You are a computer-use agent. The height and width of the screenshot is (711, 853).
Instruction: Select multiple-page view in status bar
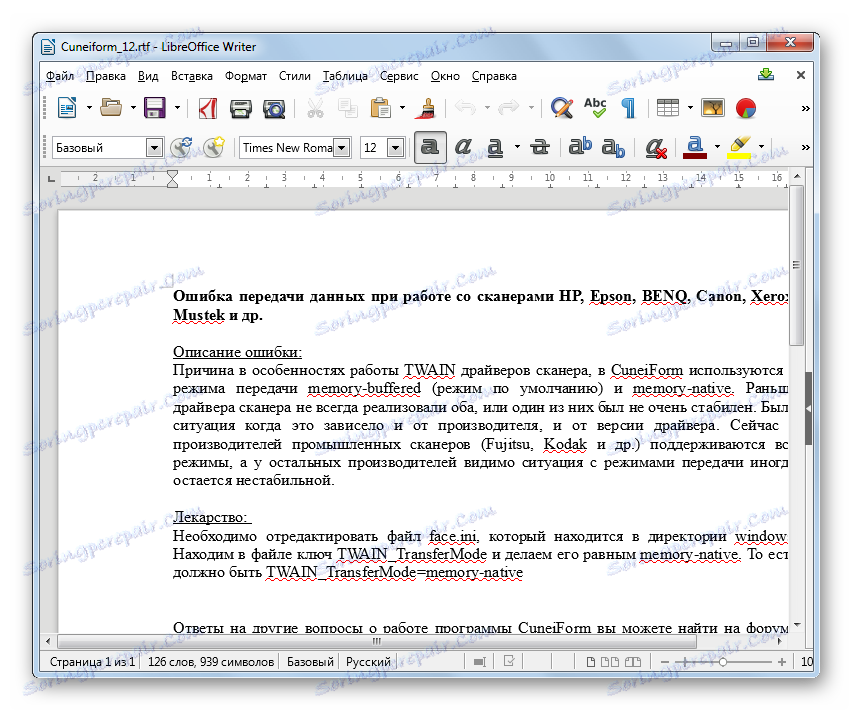click(610, 661)
